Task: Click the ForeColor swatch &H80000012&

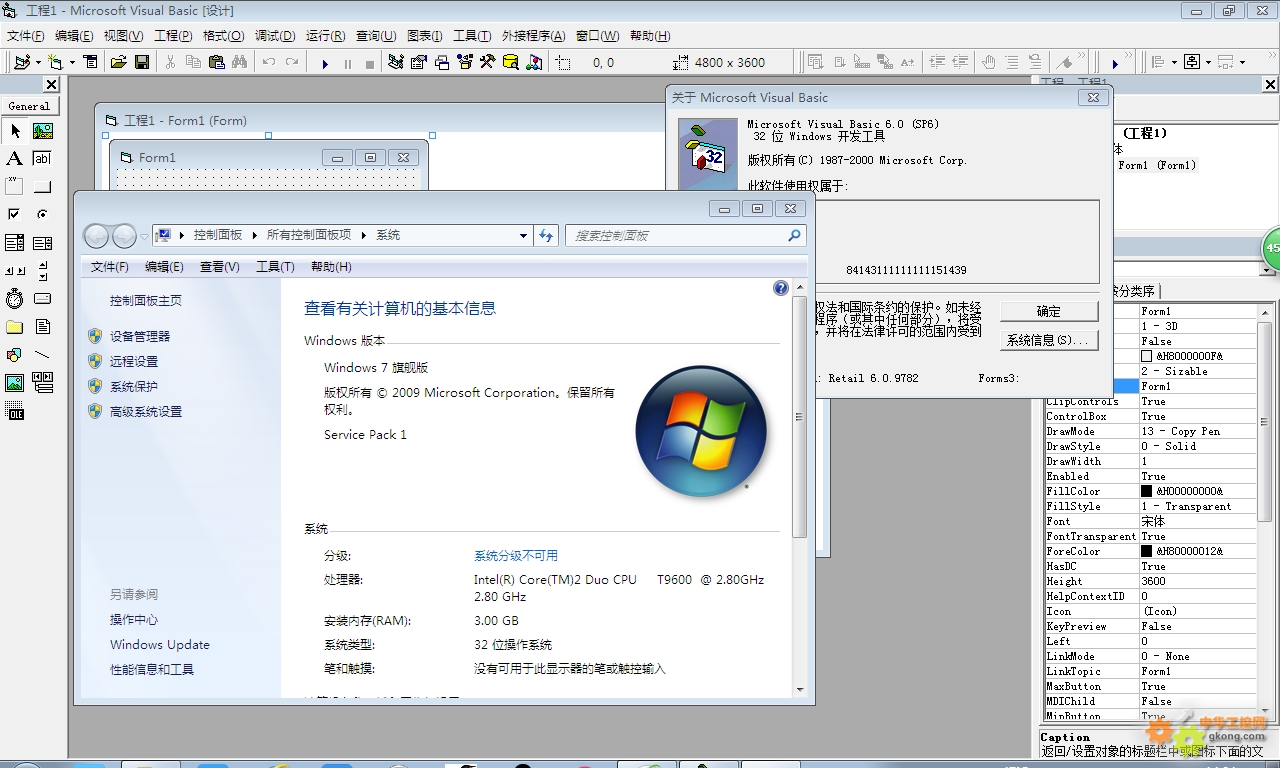Action: (x=1147, y=551)
